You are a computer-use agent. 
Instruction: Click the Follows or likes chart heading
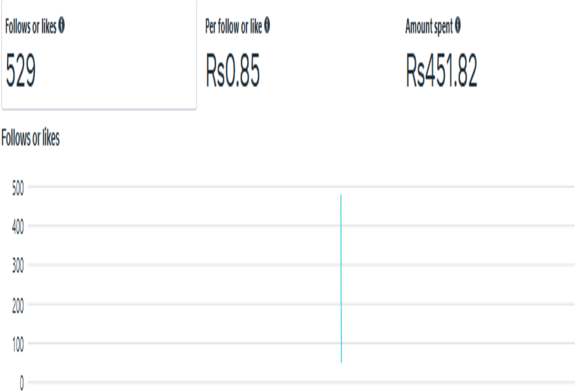click(30, 137)
